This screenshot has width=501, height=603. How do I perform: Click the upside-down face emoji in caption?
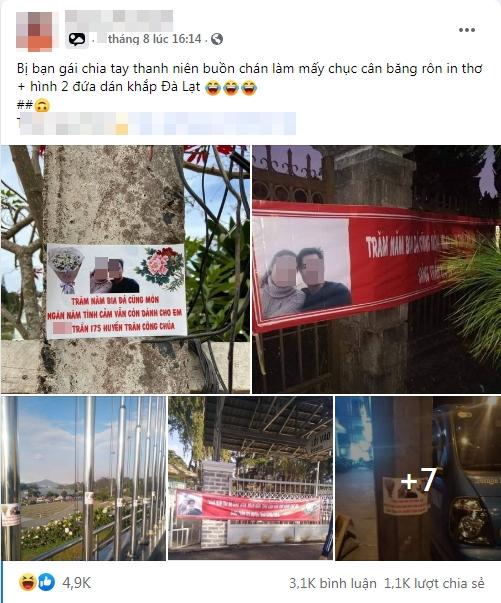pos(42,105)
